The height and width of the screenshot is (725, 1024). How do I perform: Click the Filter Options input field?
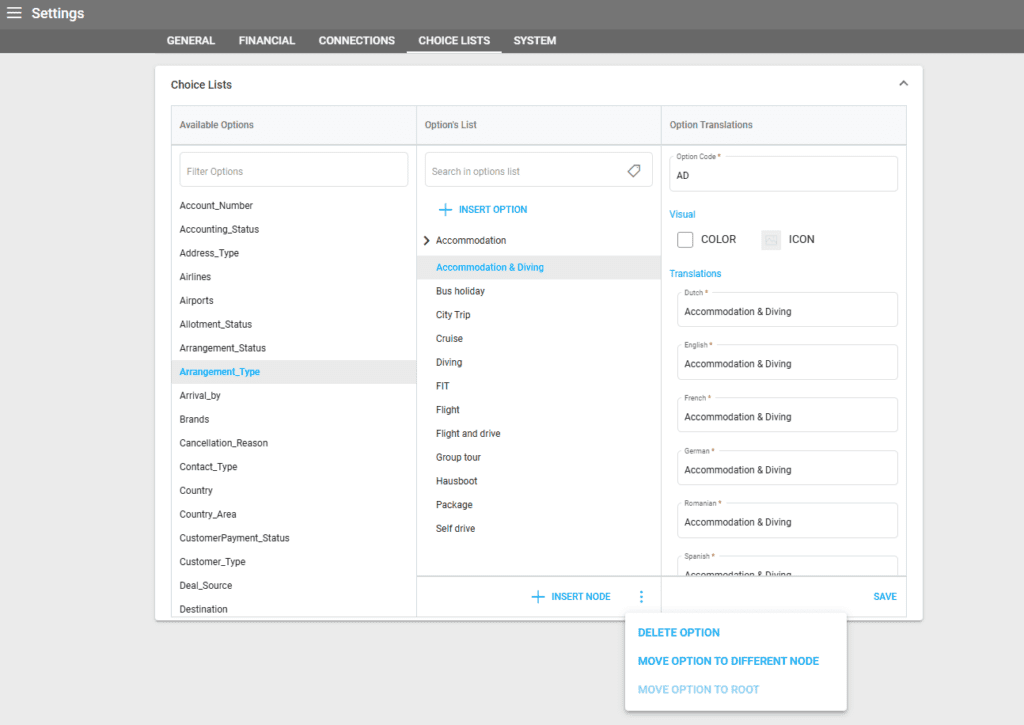coord(293,171)
